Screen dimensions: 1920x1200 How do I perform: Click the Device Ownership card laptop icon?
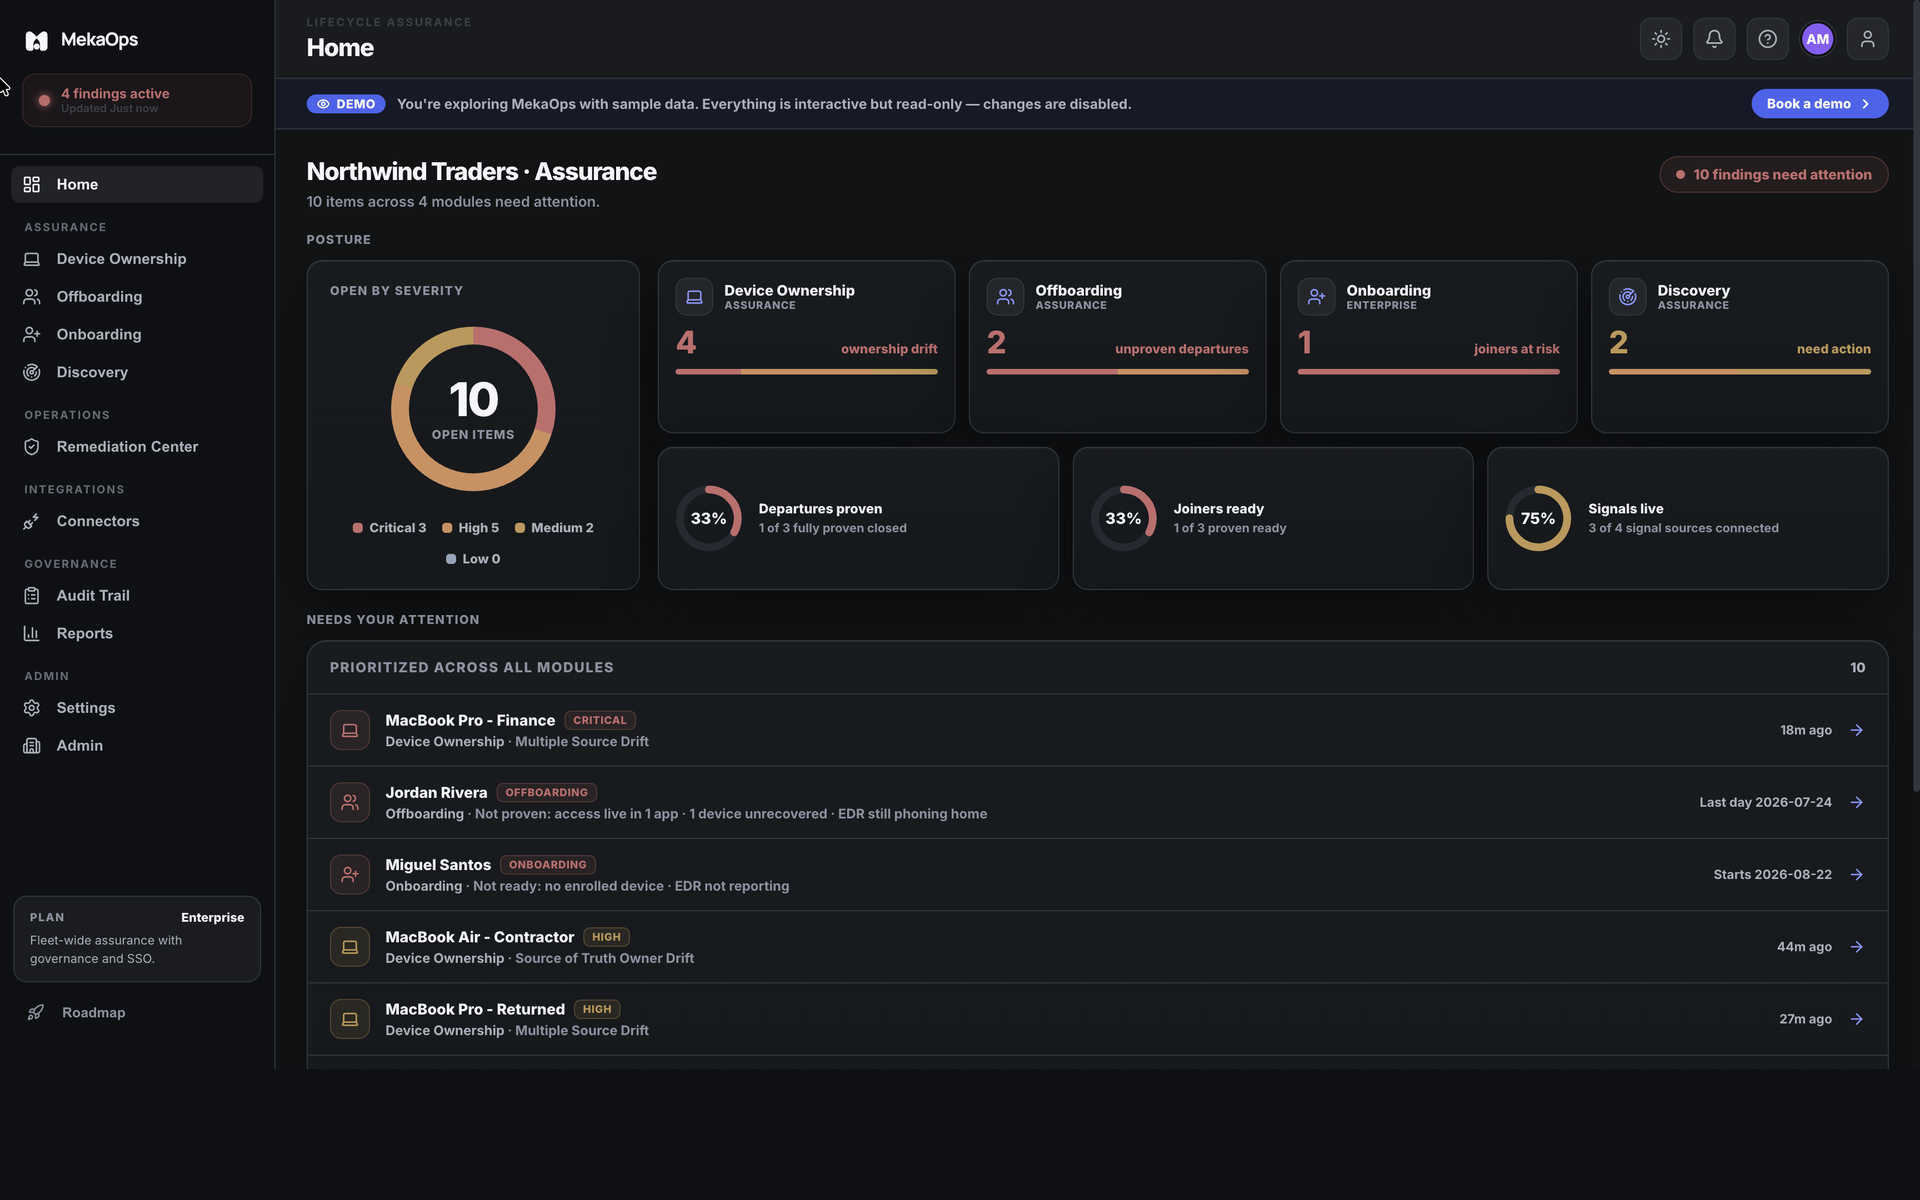pos(694,297)
